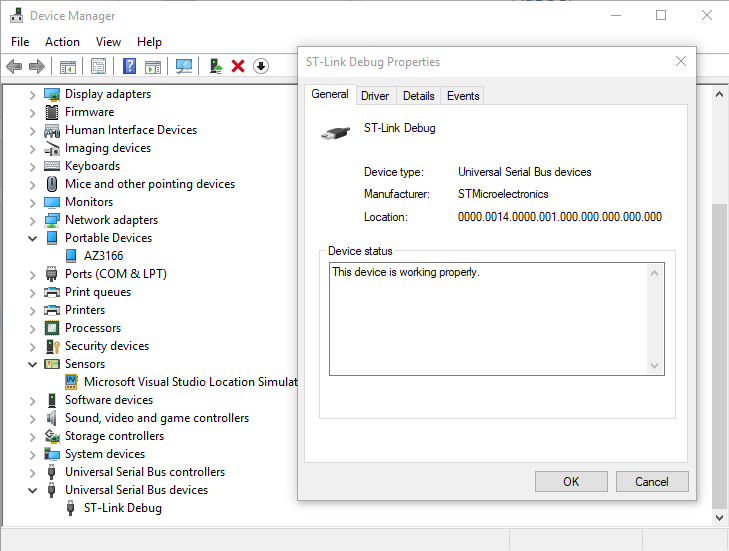Scan for hardware changes monitor icon

click(184, 66)
